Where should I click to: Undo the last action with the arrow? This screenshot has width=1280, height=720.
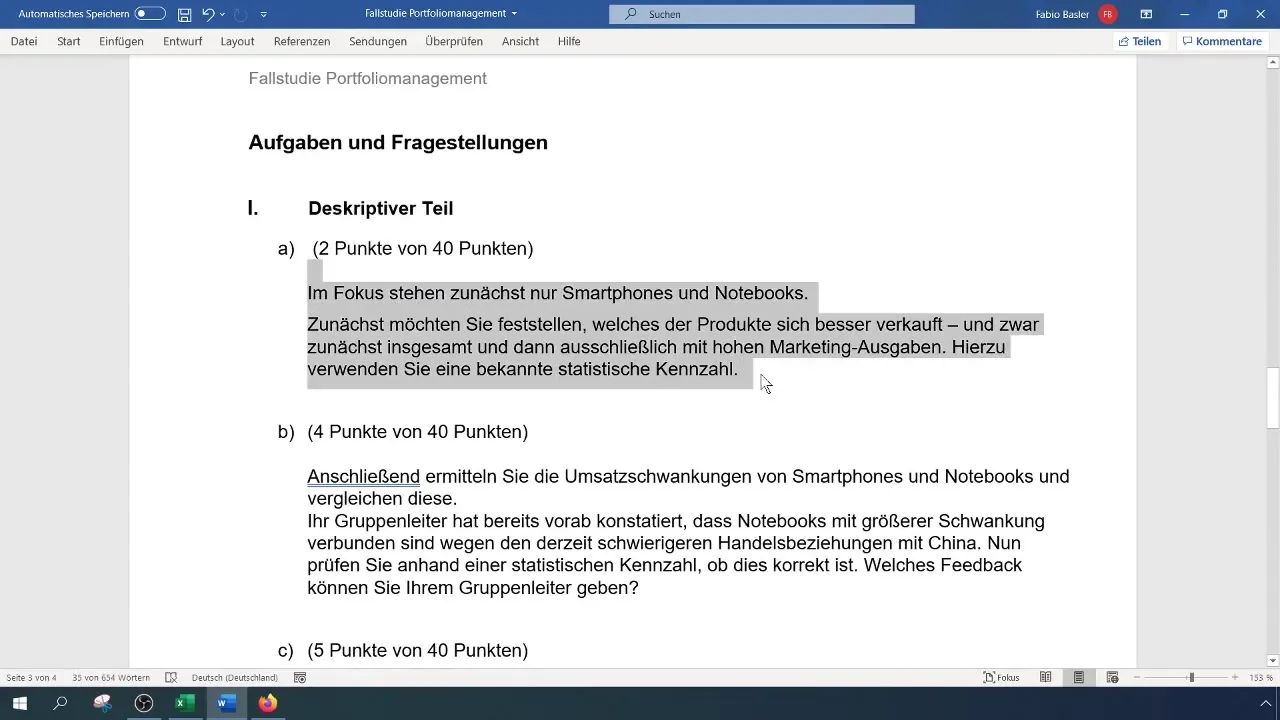coord(208,14)
